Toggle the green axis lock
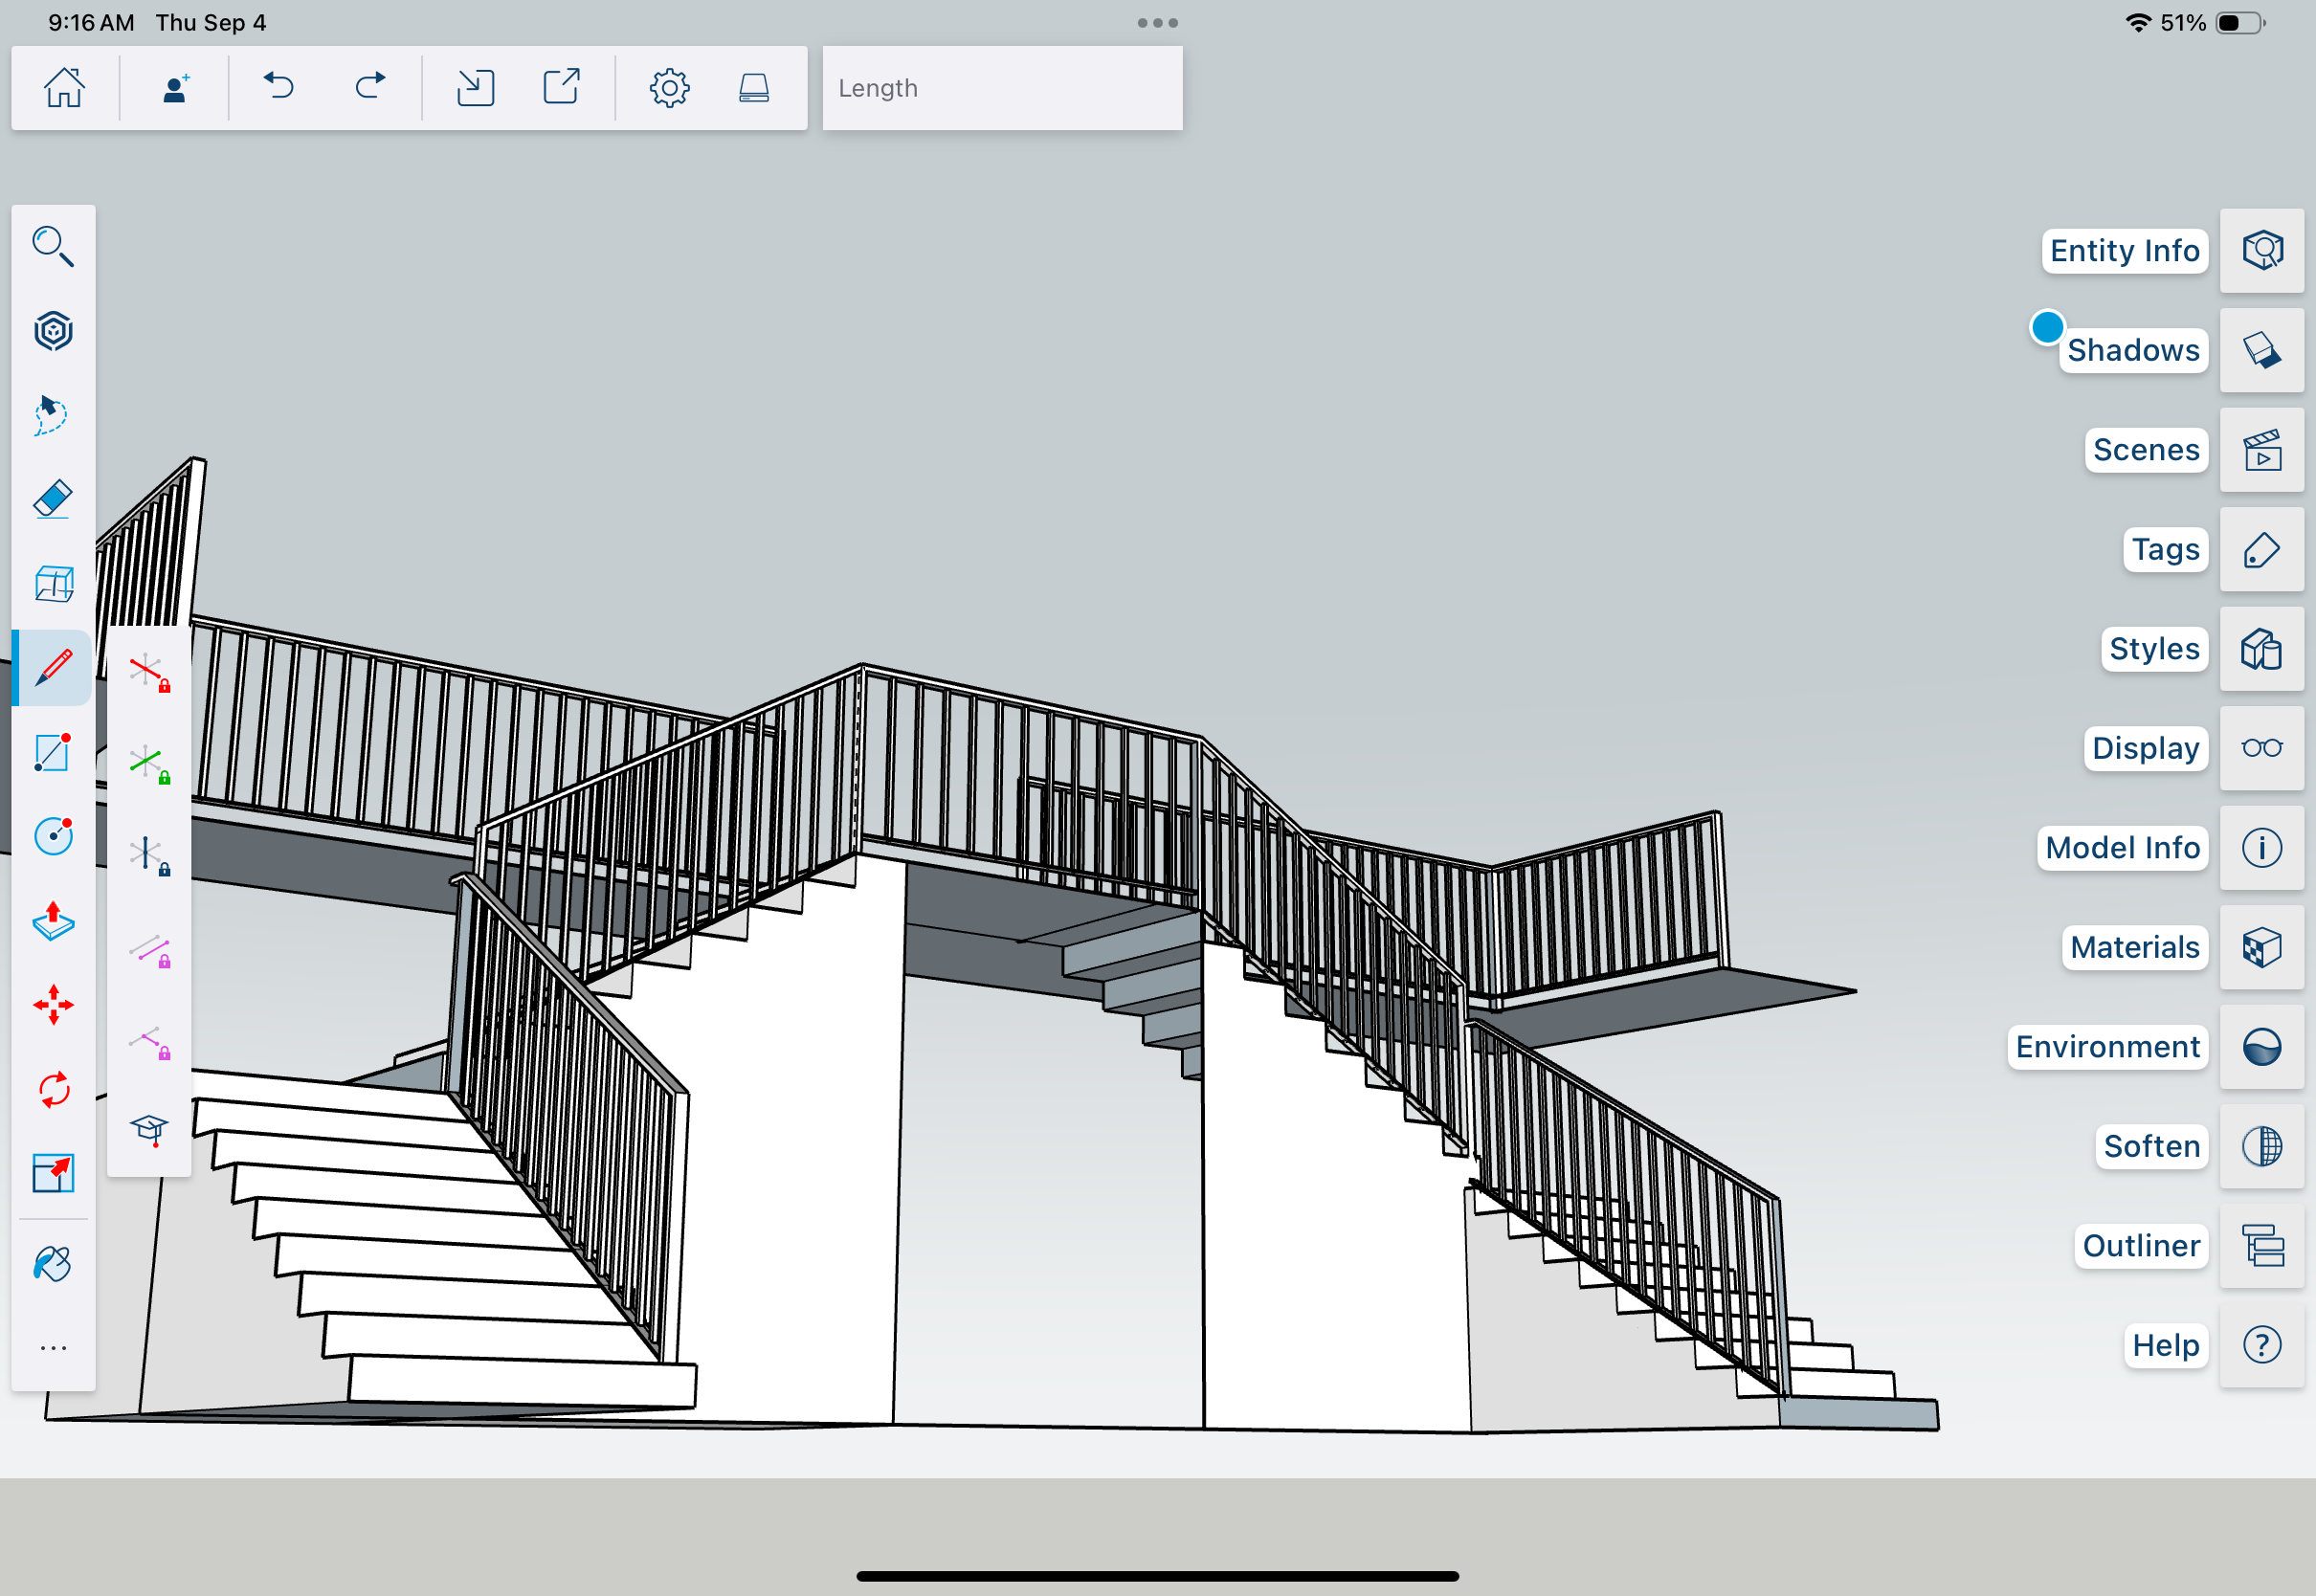Viewport: 2316px width, 1596px height. (x=149, y=764)
